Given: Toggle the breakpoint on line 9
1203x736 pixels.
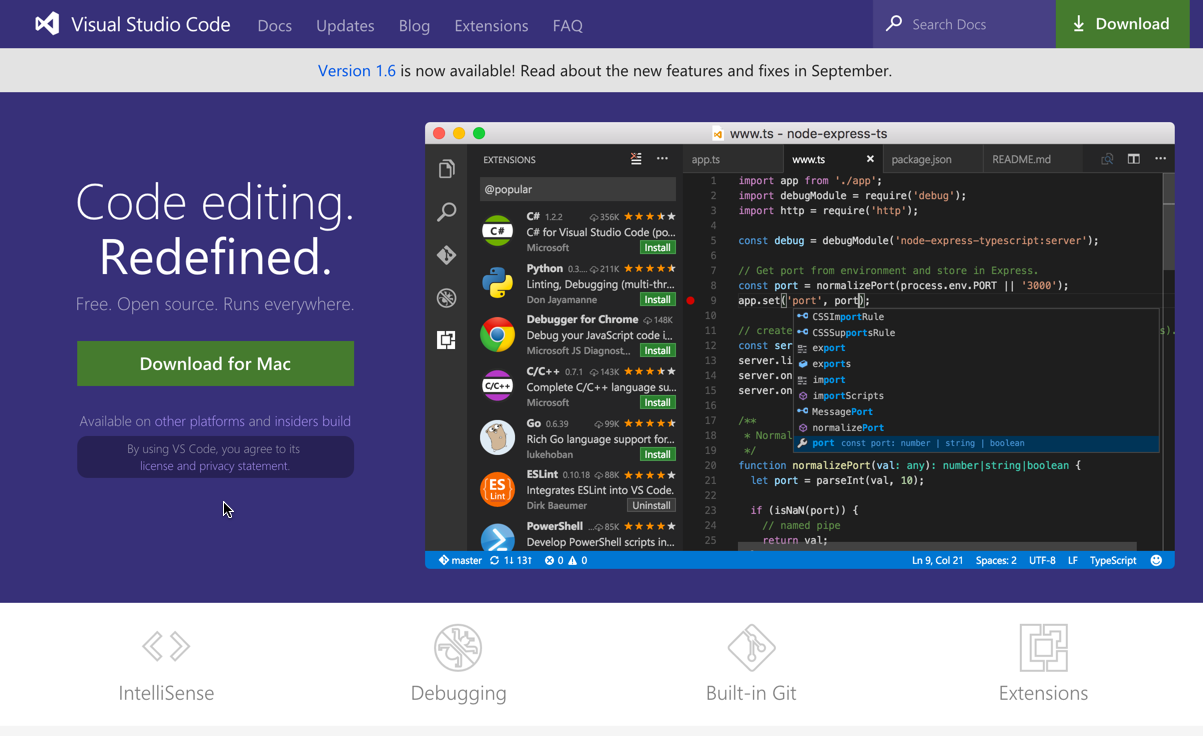Looking at the screenshot, I should [x=690, y=300].
